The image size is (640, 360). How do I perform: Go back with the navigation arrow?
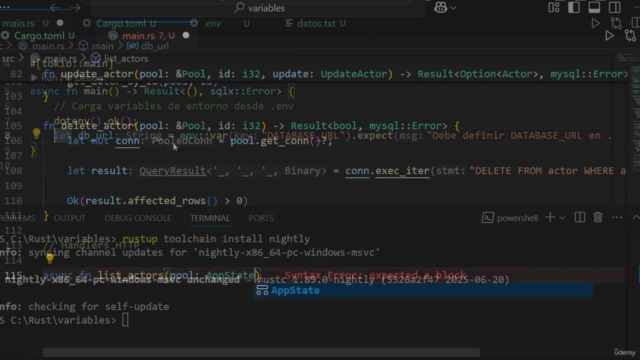coord(55,8)
